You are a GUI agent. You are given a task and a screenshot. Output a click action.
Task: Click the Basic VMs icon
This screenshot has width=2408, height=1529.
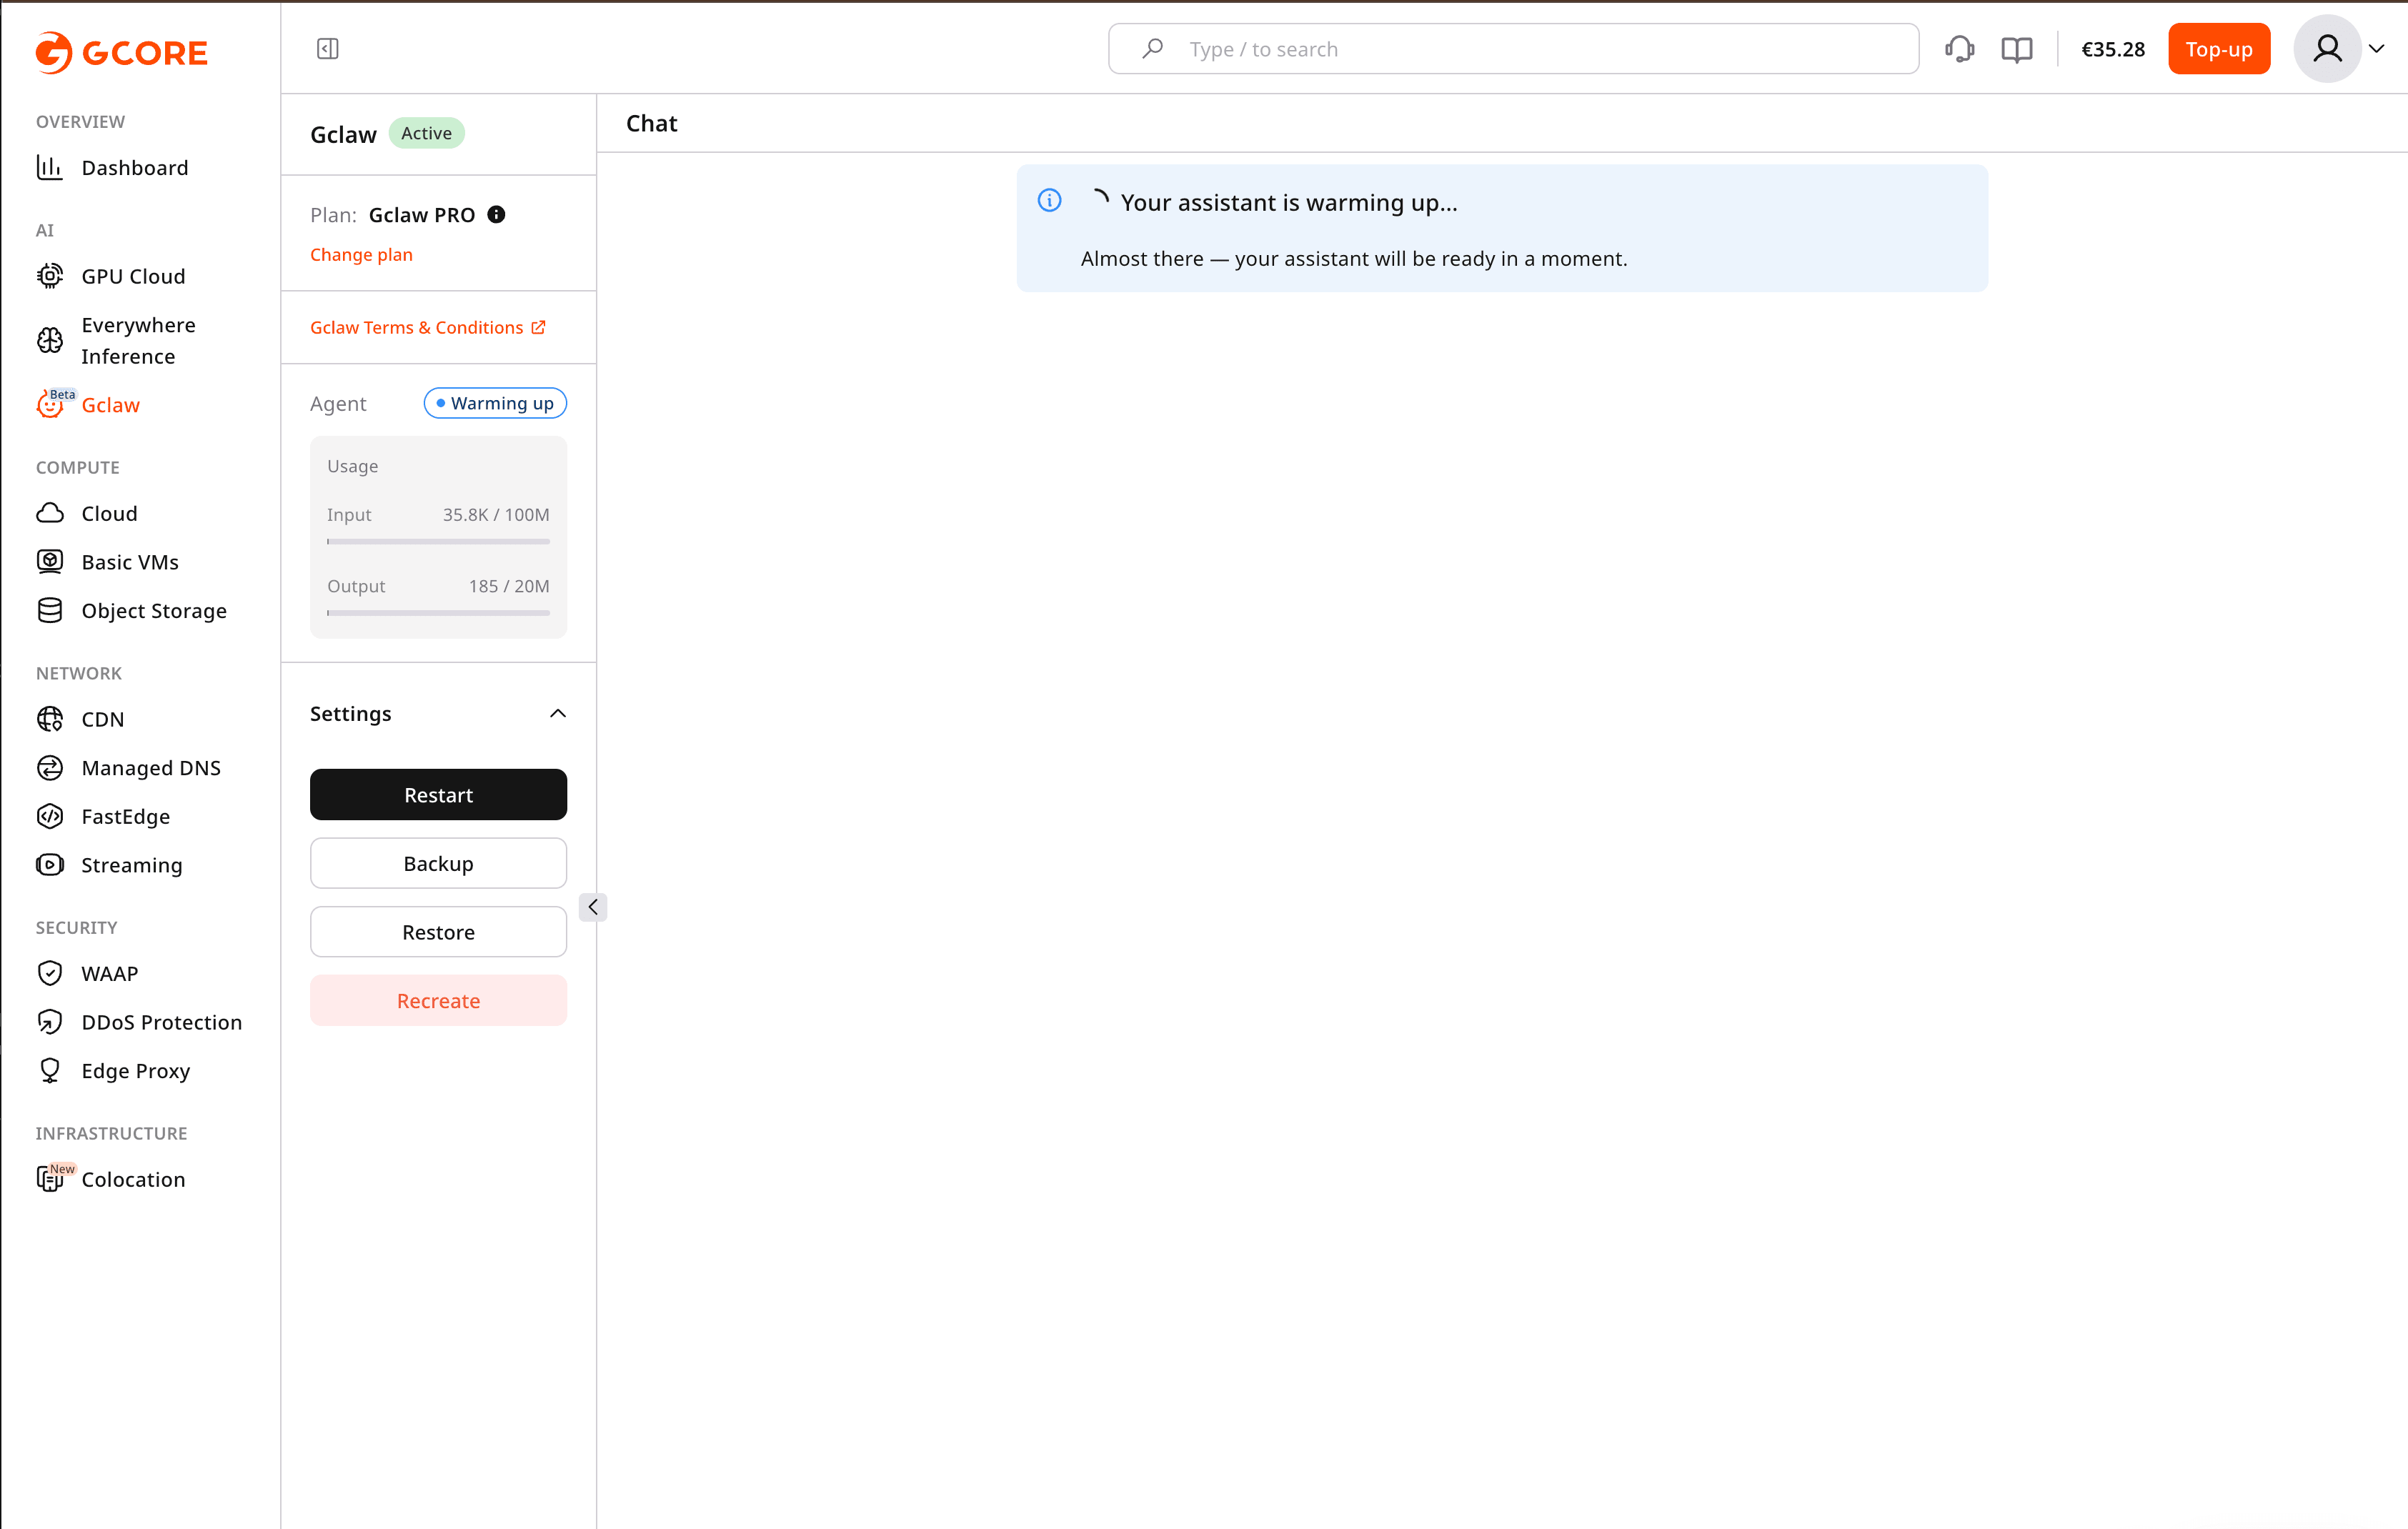(50, 562)
